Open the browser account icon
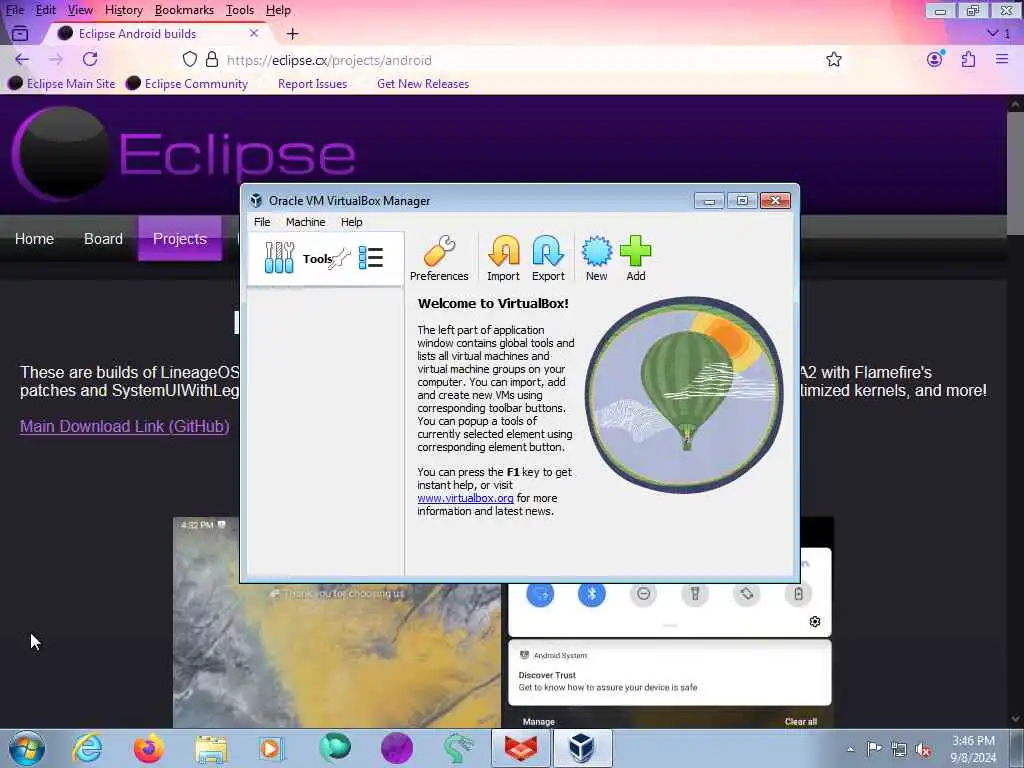This screenshot has height=768, width=1024. [x=935, y=59]
